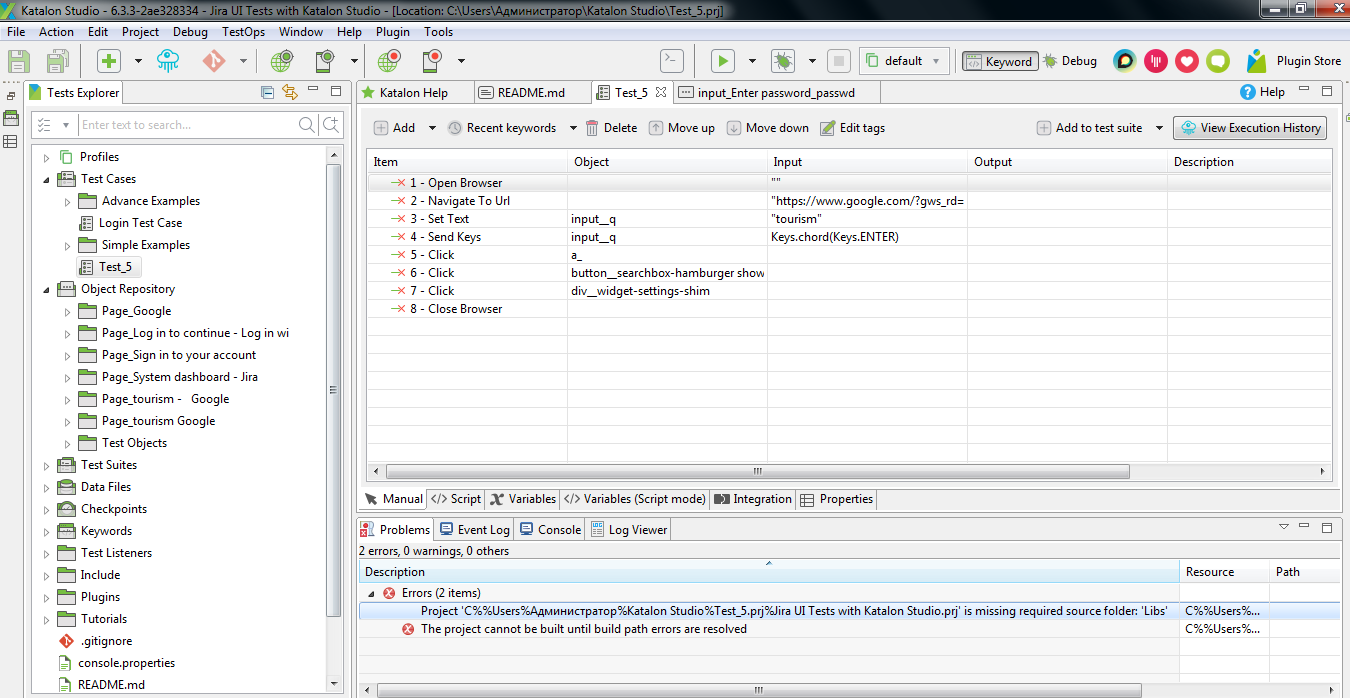
Task: Open the Plugin menu
Action: pos(393,31)
